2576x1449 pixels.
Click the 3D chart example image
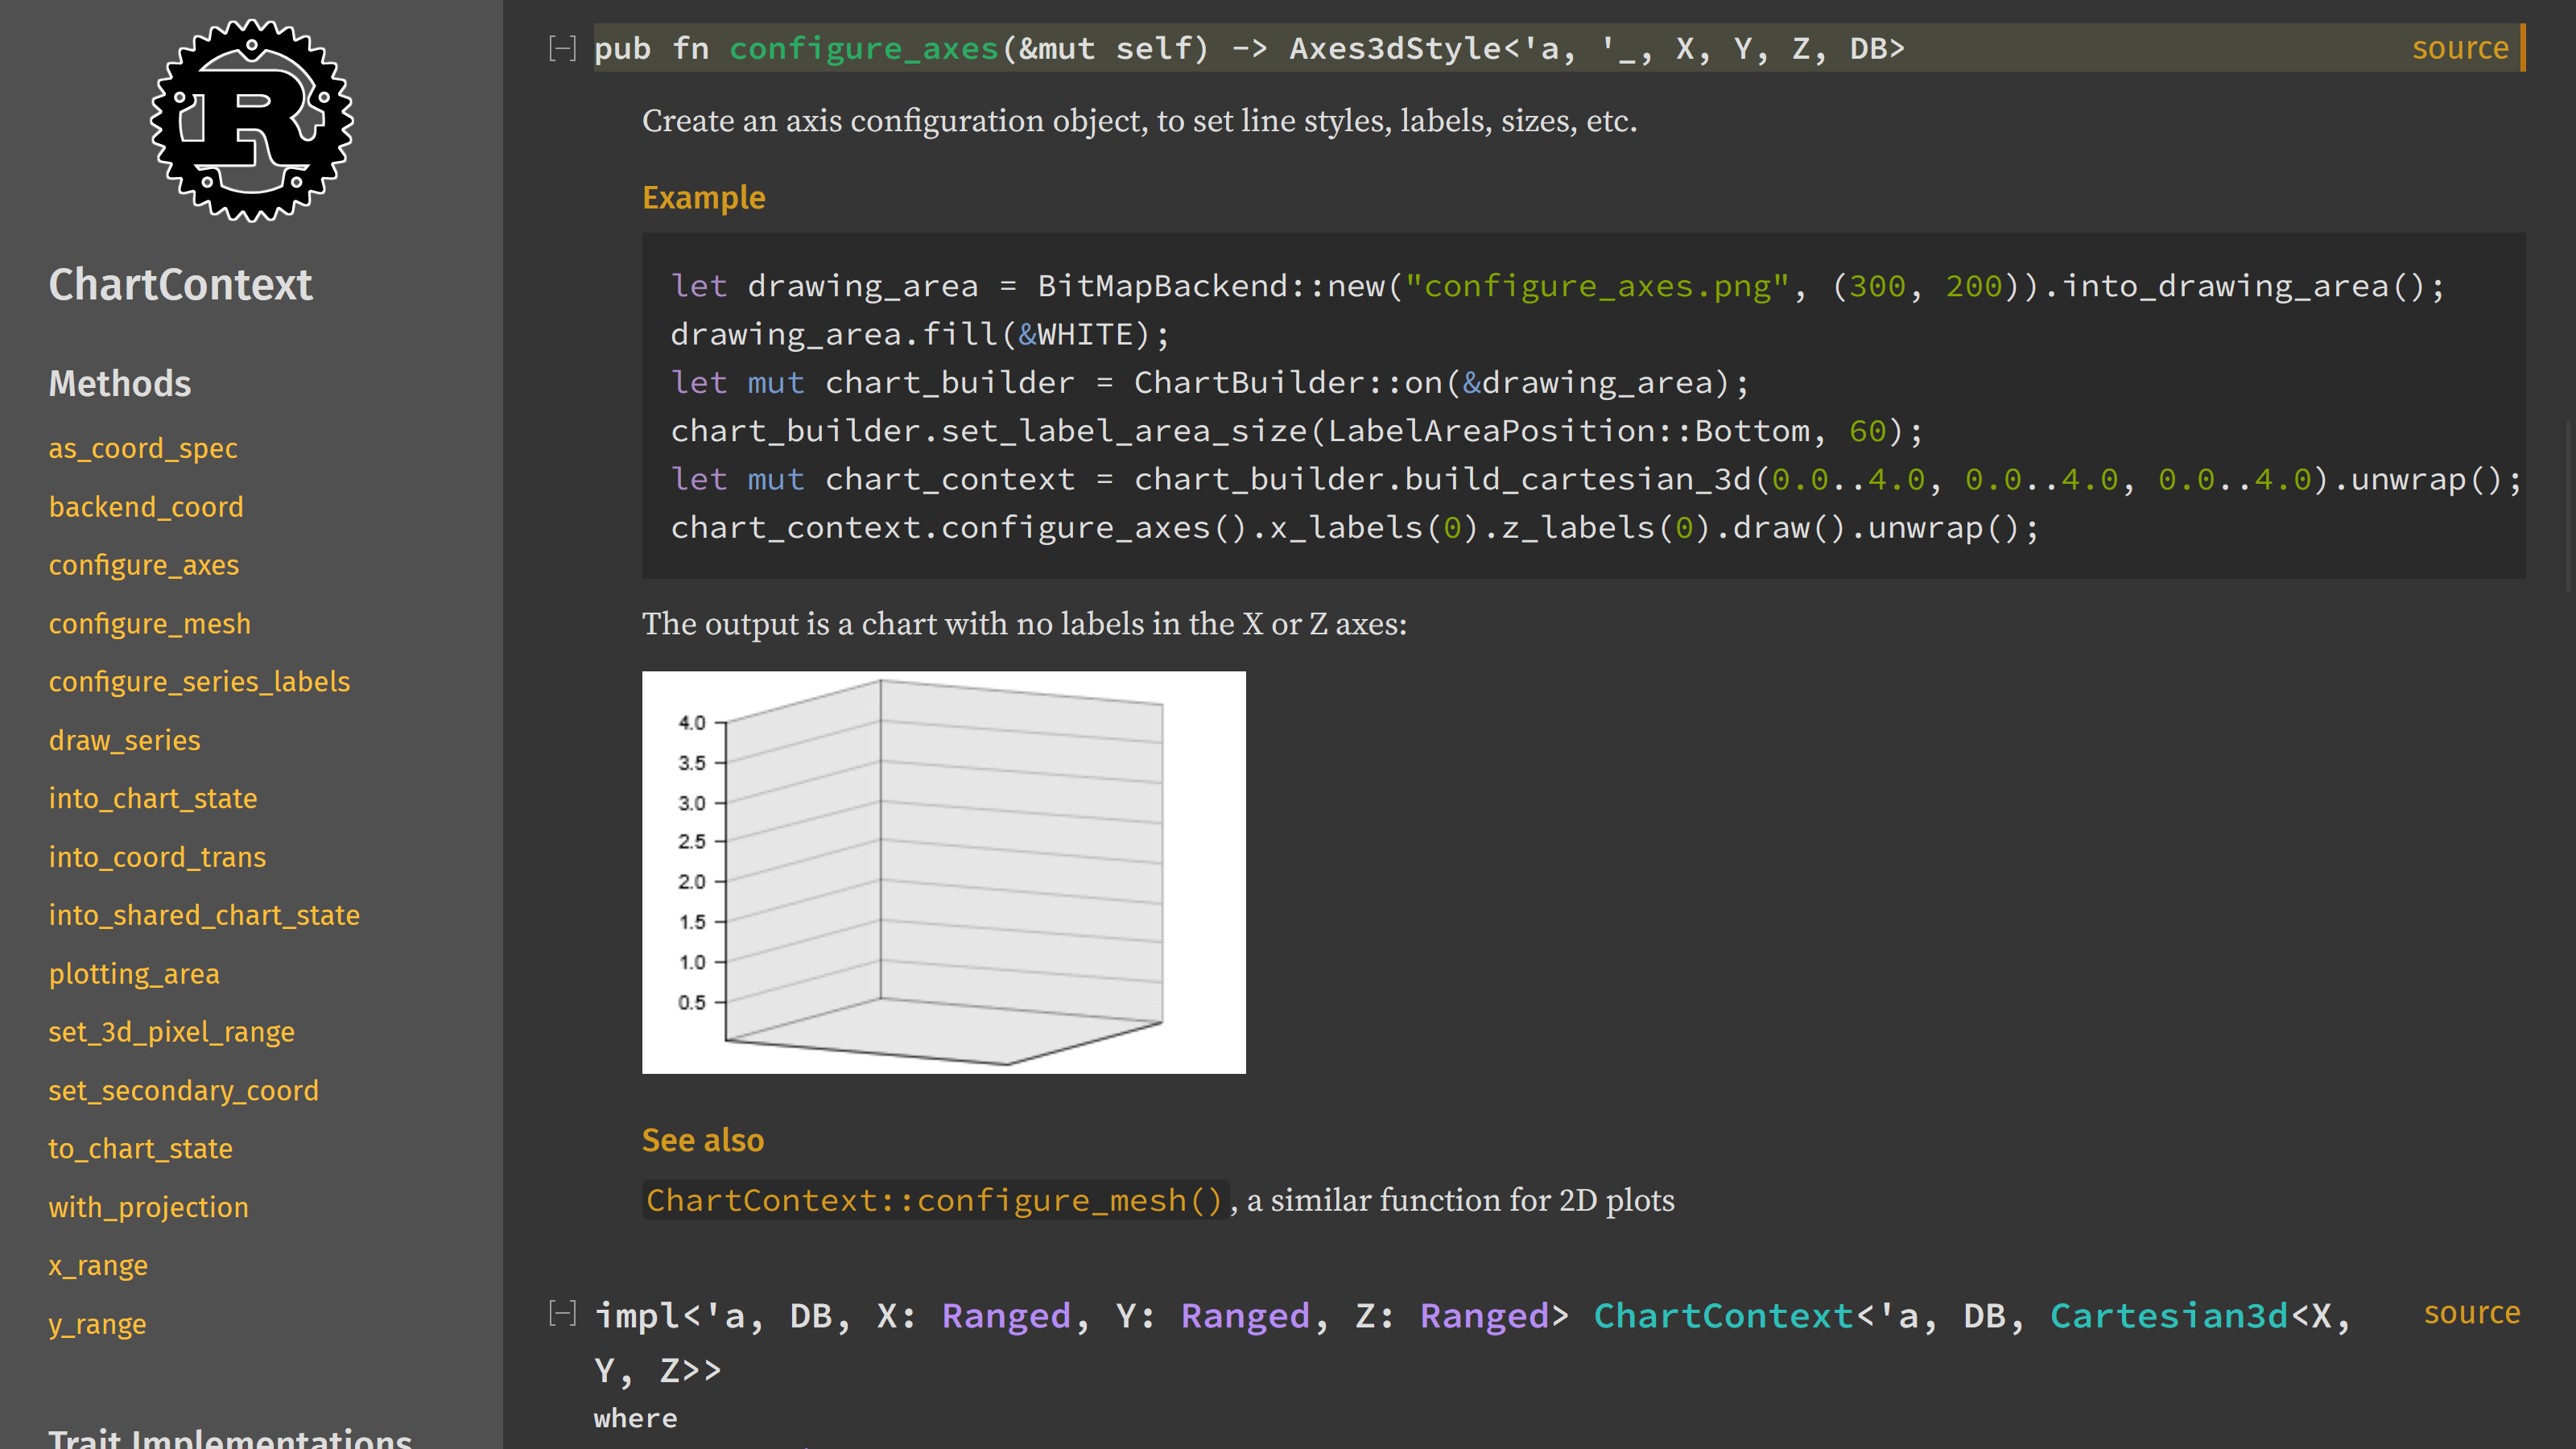tap(943, 872)
